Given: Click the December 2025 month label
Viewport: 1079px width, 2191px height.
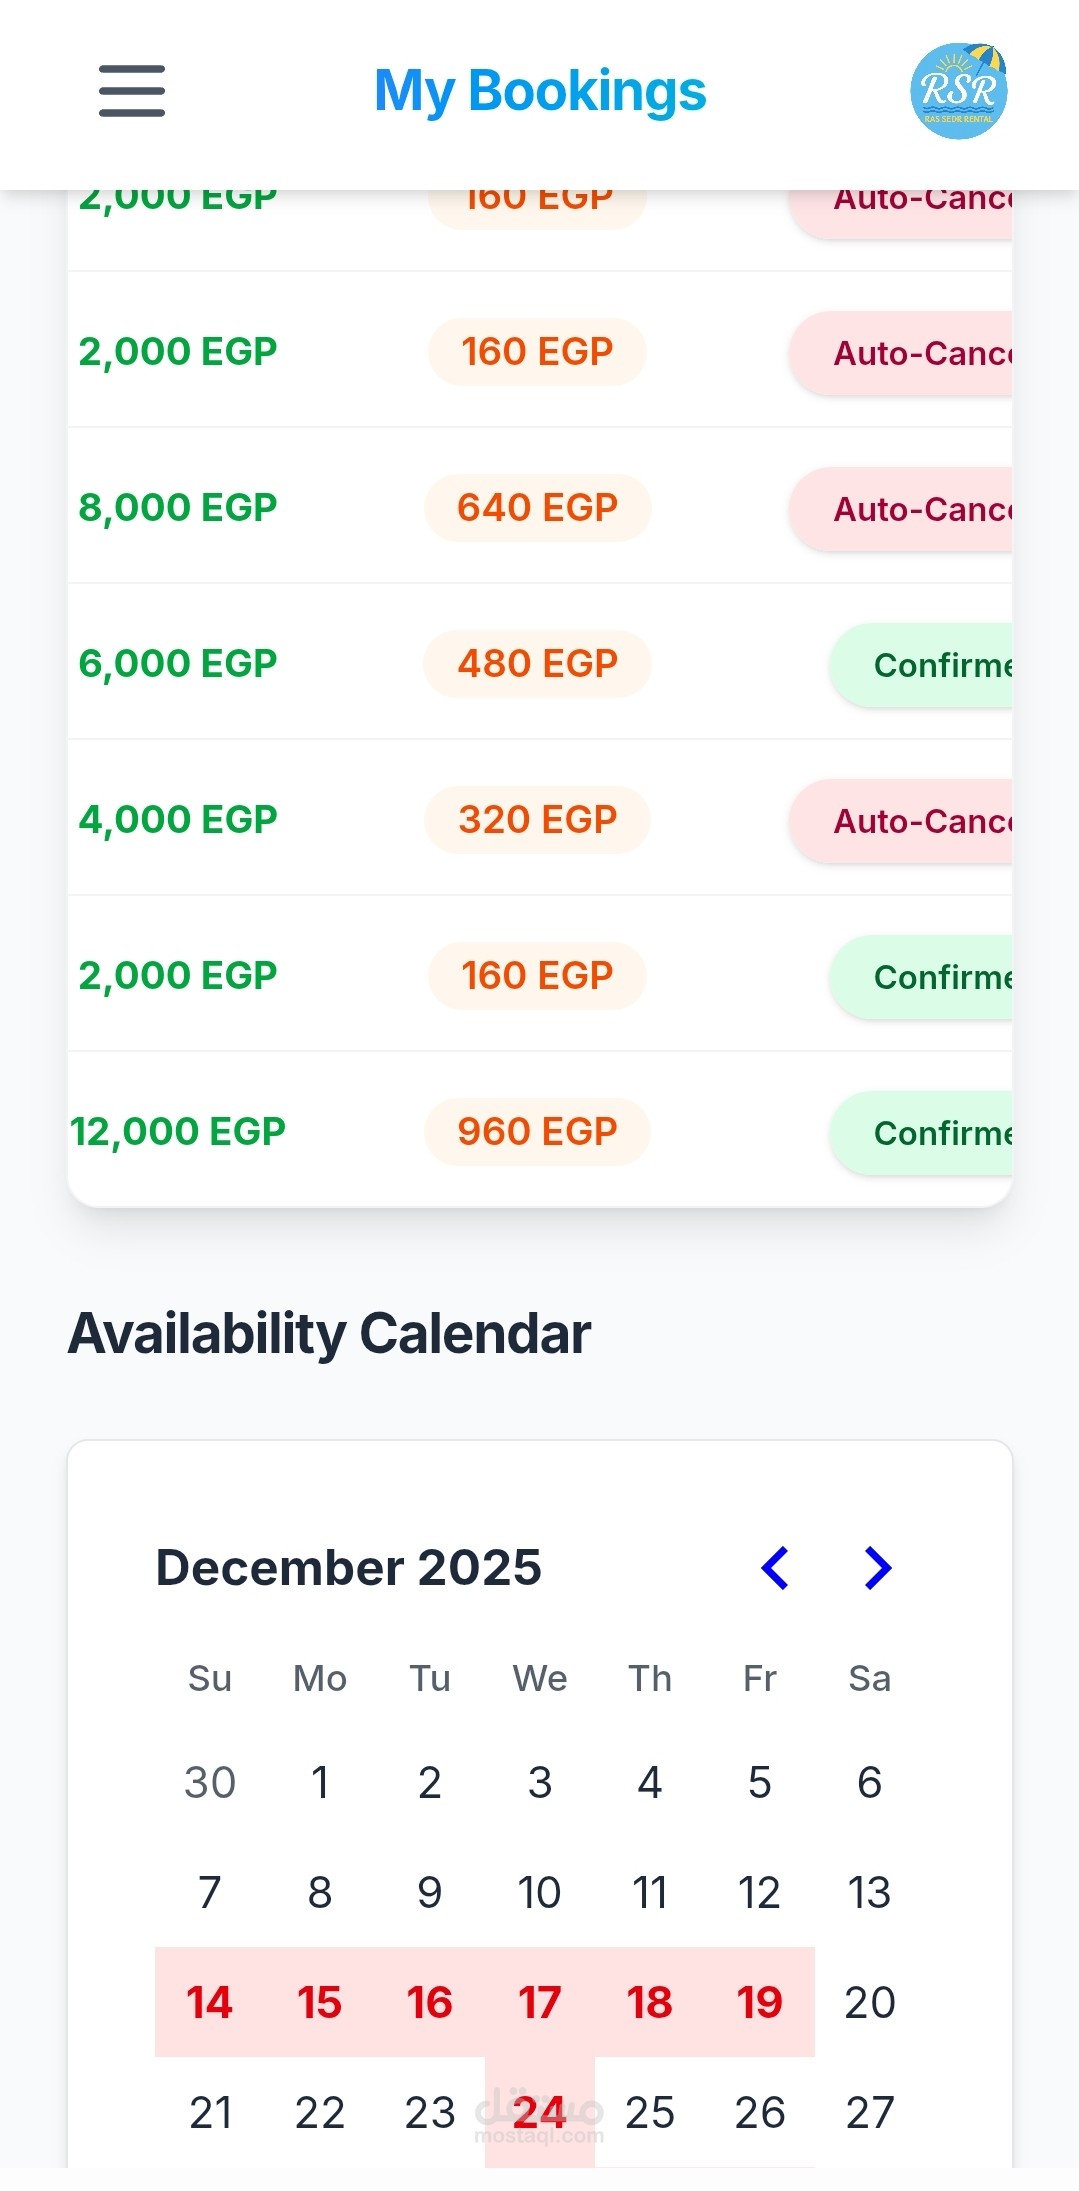Looking at the screenshot, I should (x=348, y=1568).
